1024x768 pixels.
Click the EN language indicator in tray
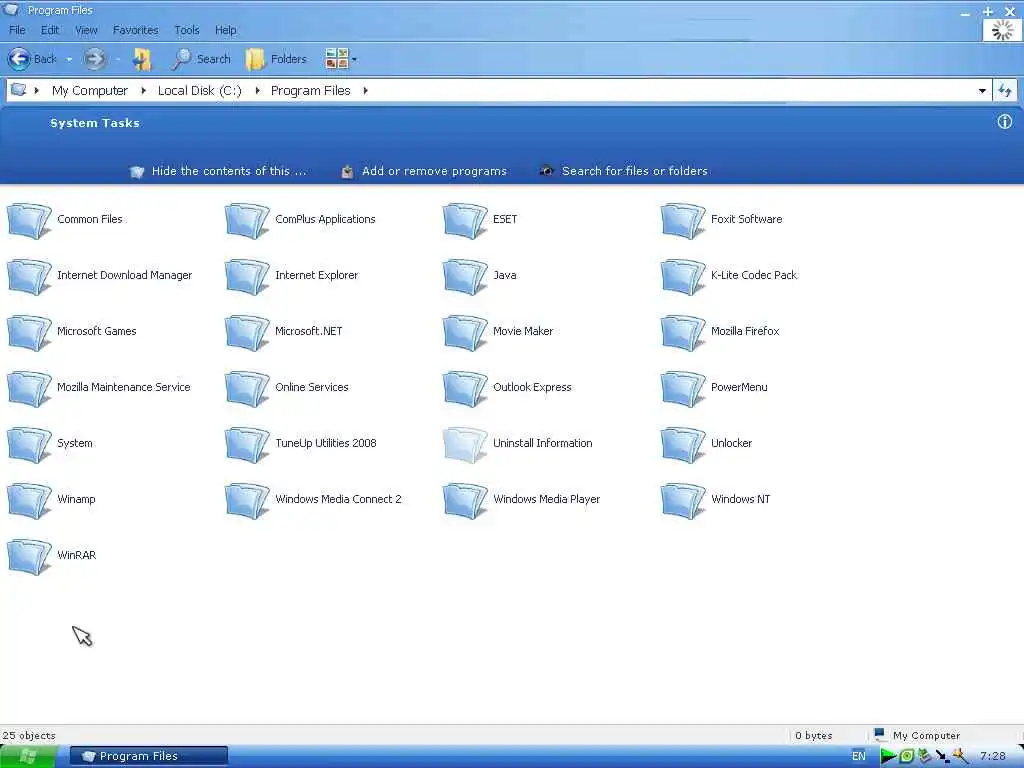click(x=859, y=756)
